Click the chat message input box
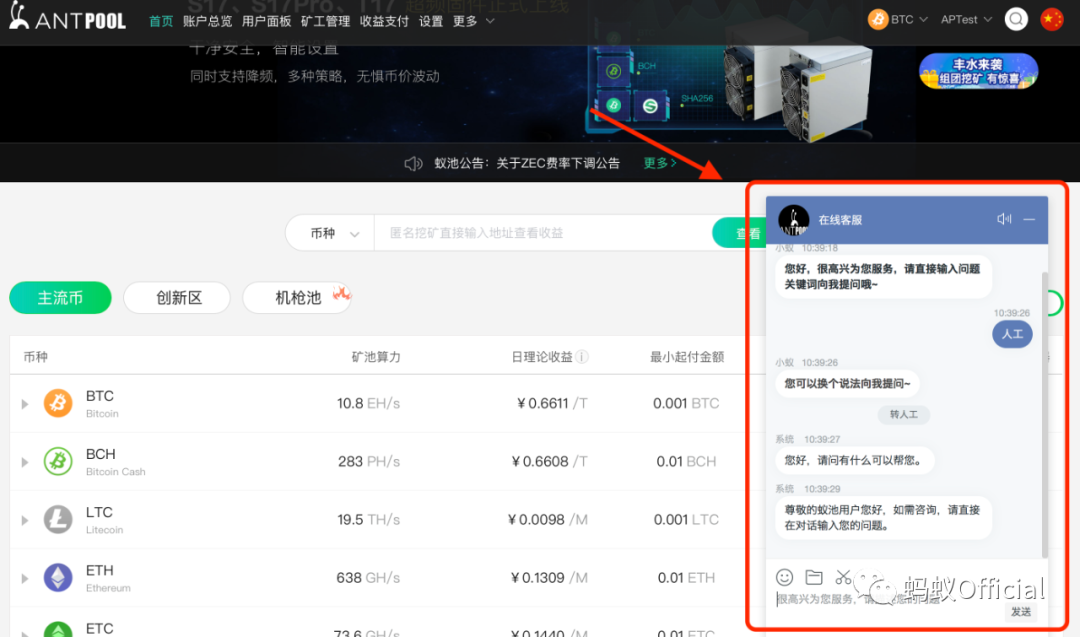The height and width of the screenshot is (637, 1080). tap(889, 600)
